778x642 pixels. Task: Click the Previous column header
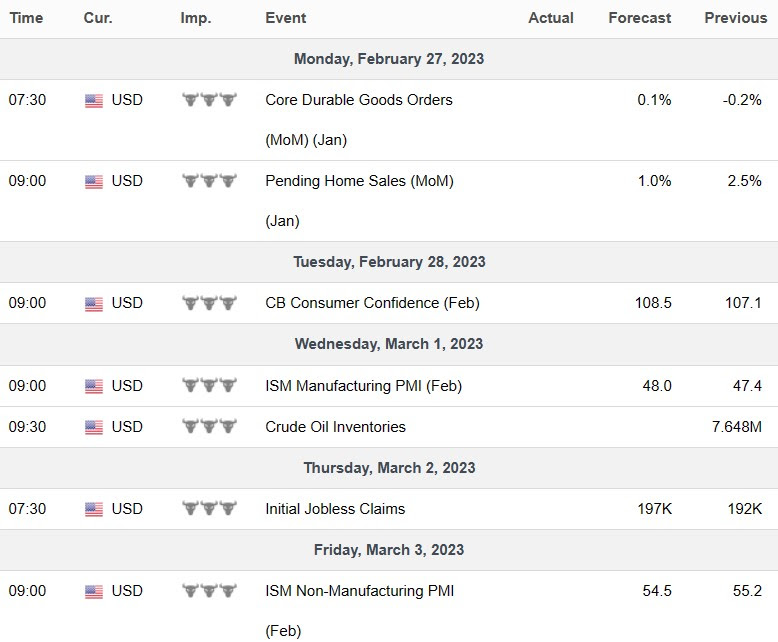735,18
